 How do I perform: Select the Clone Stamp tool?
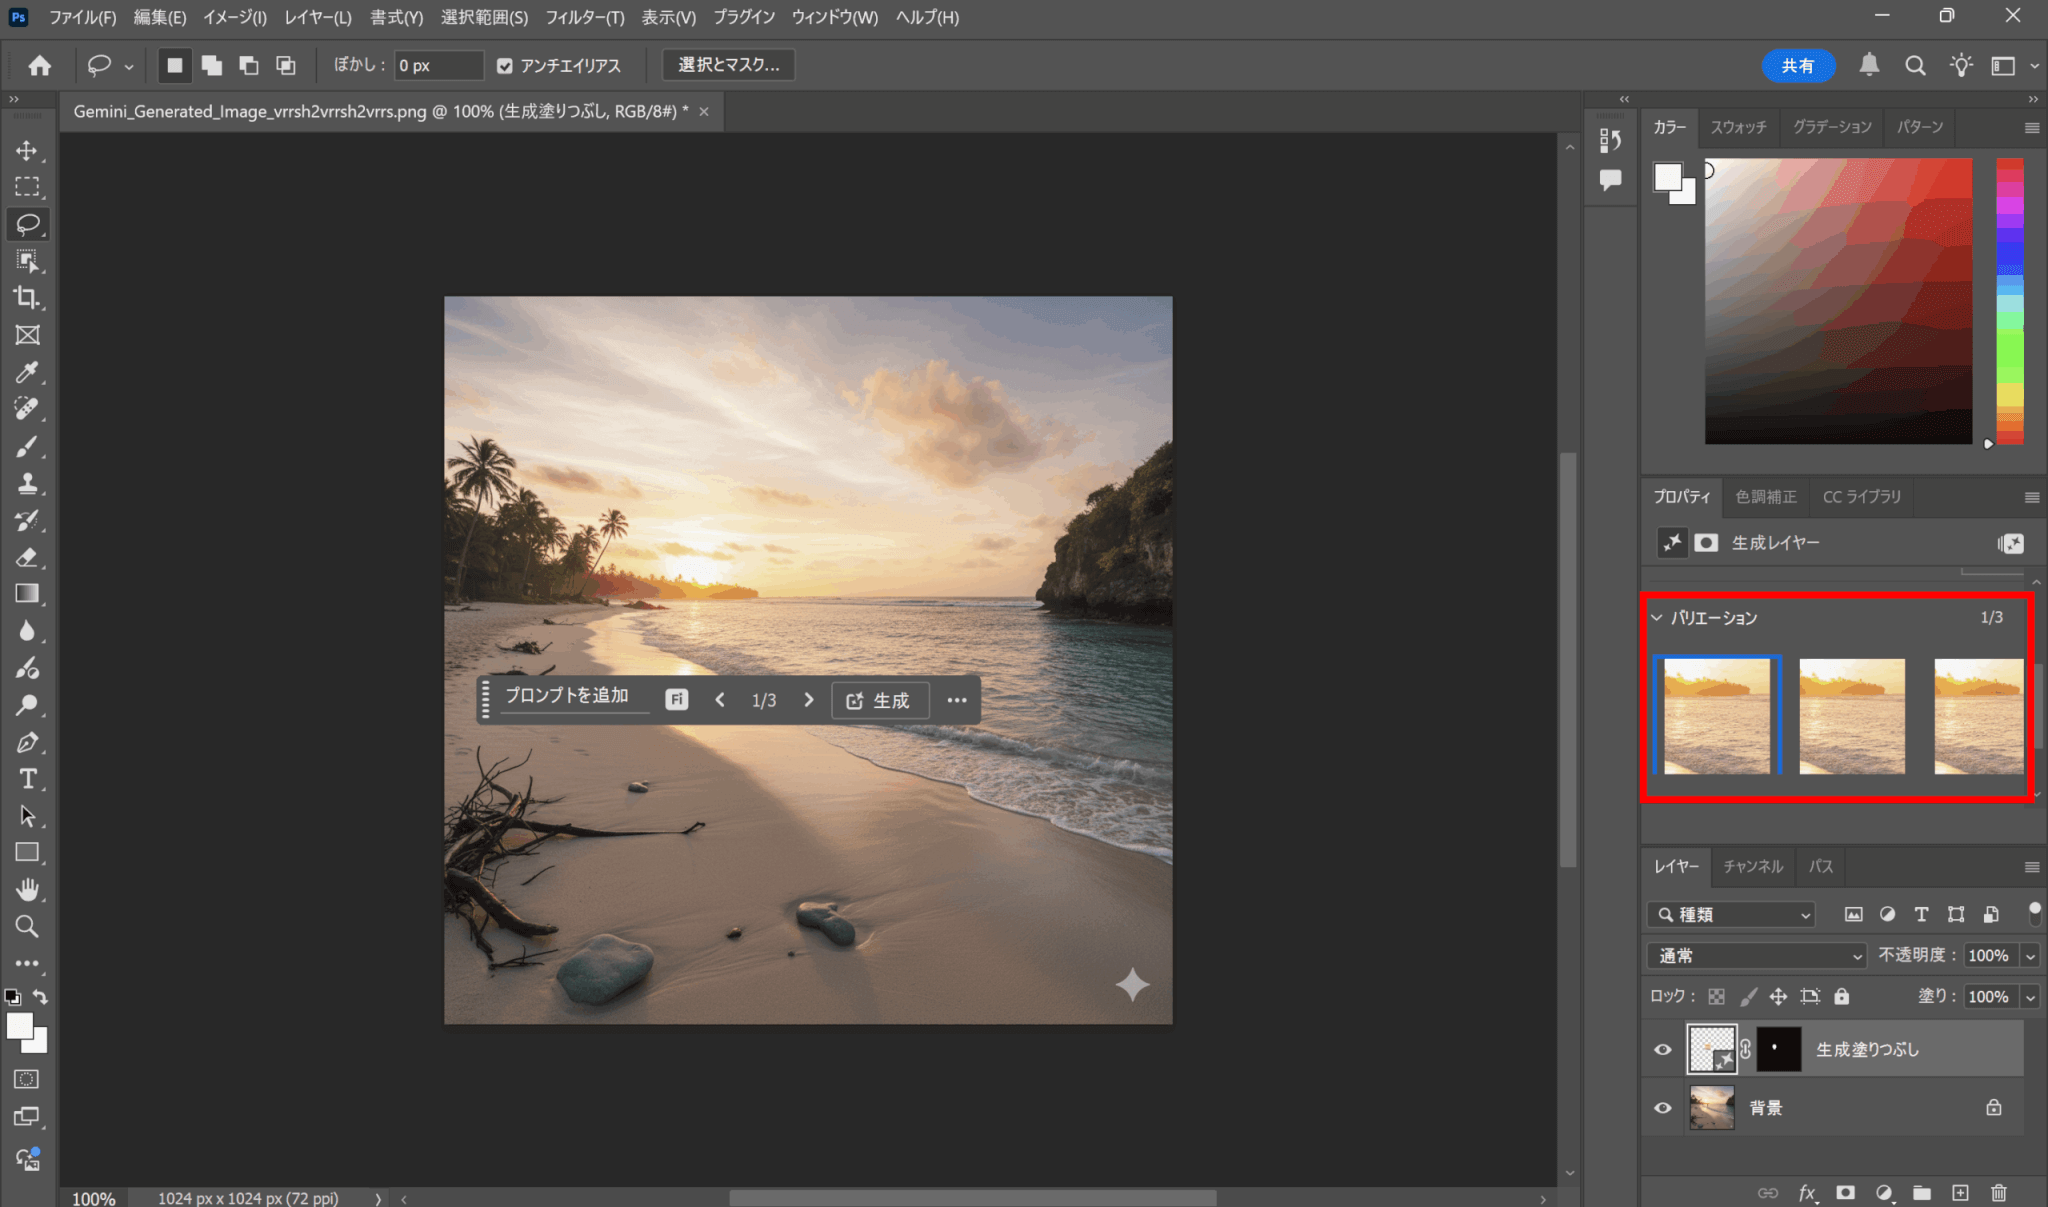27,484
